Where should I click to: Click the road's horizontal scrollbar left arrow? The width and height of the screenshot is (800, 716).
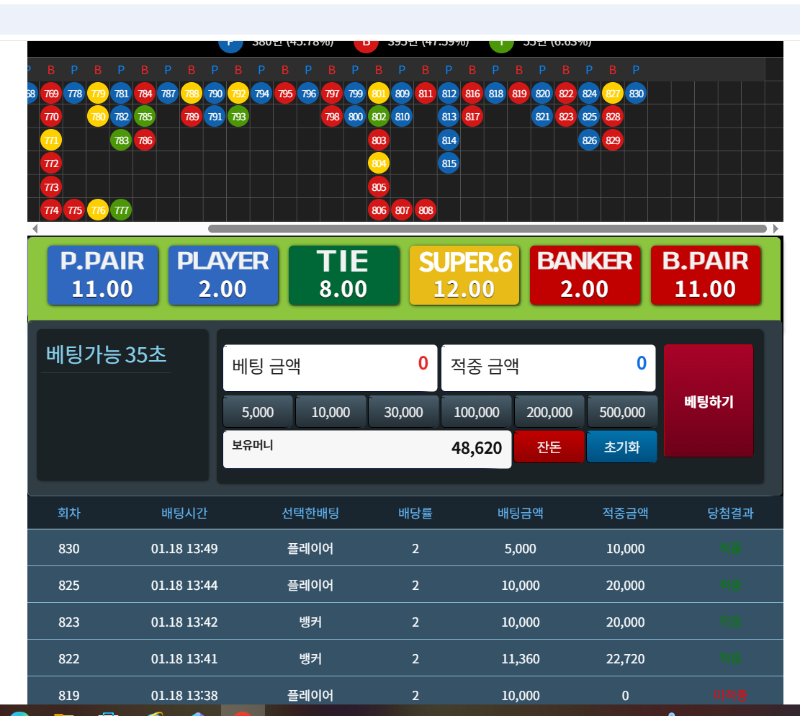[x=37, y=229]
